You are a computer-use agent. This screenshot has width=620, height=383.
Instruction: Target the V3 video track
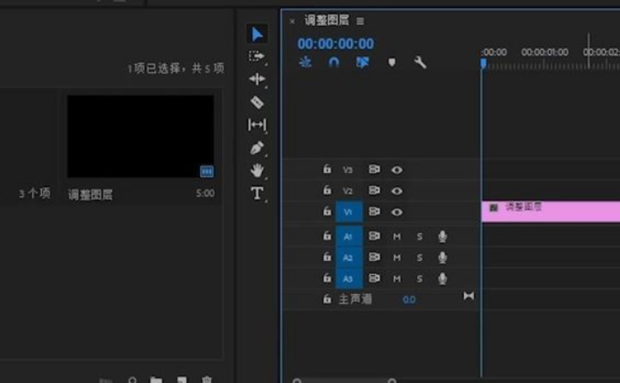(x=348, y=170)
